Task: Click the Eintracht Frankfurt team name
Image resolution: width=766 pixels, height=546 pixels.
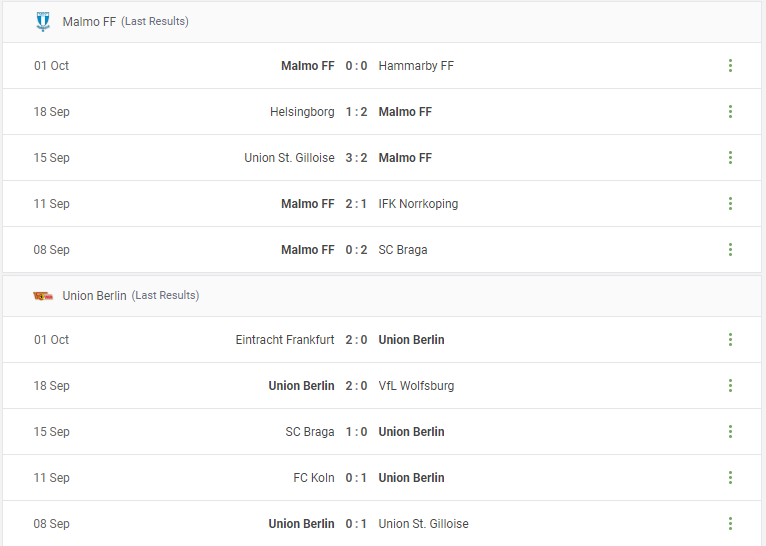Action: (285, 339)
